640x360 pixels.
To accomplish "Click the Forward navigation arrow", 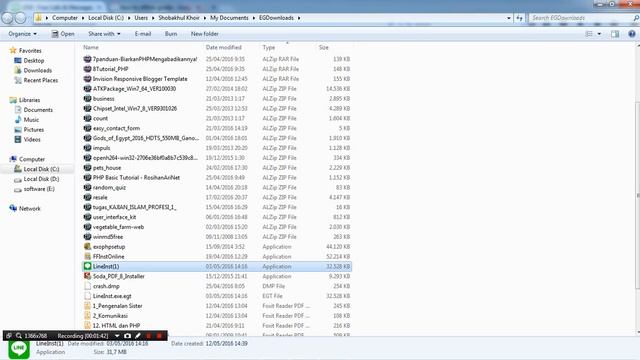I will [x=20, y=18].
